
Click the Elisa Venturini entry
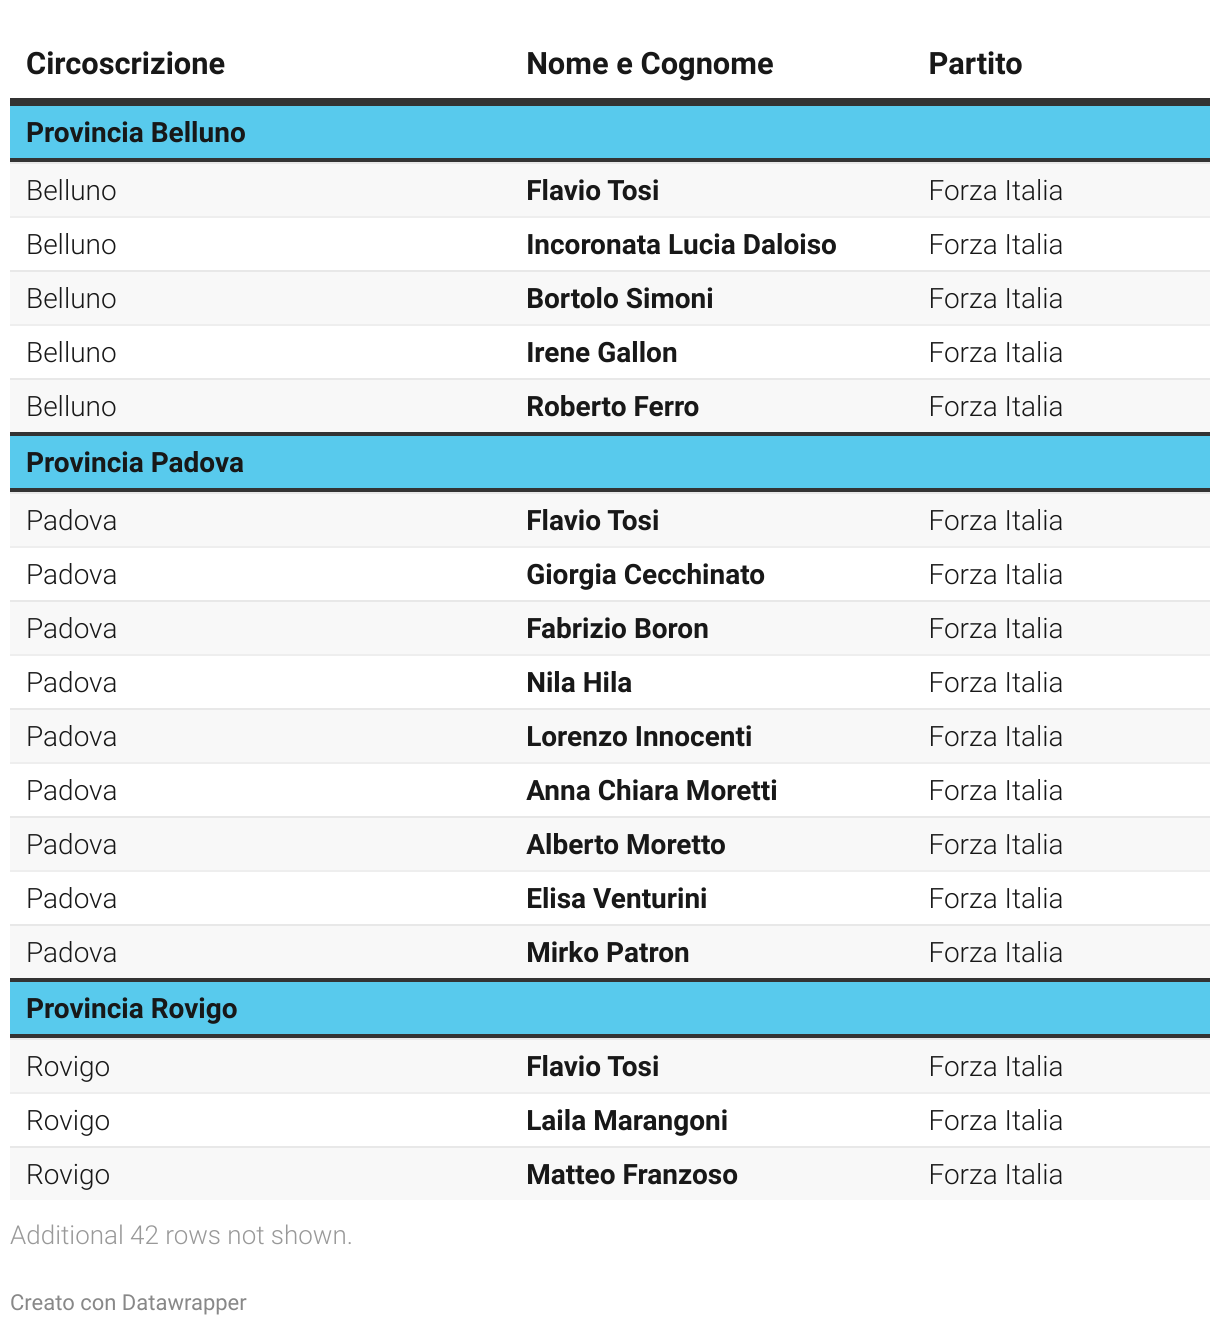click(616, 899)
